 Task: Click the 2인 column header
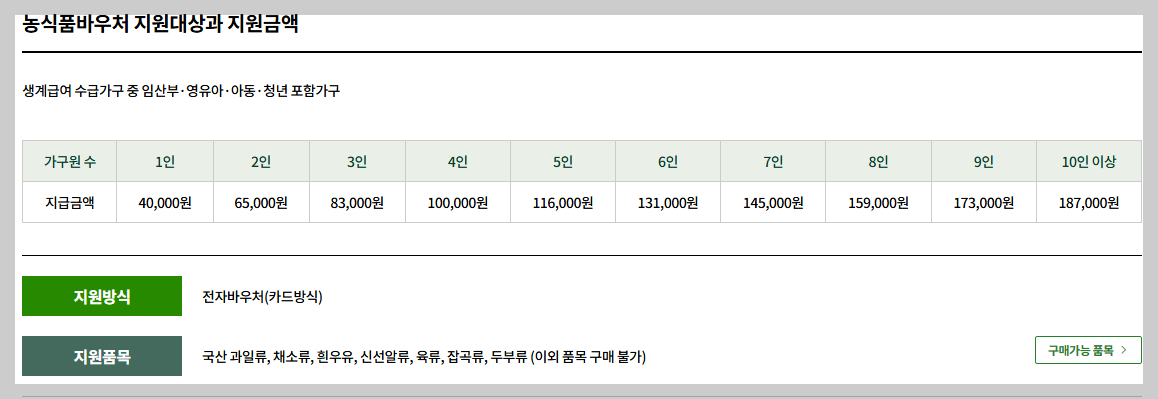click(x=261, y=161)
